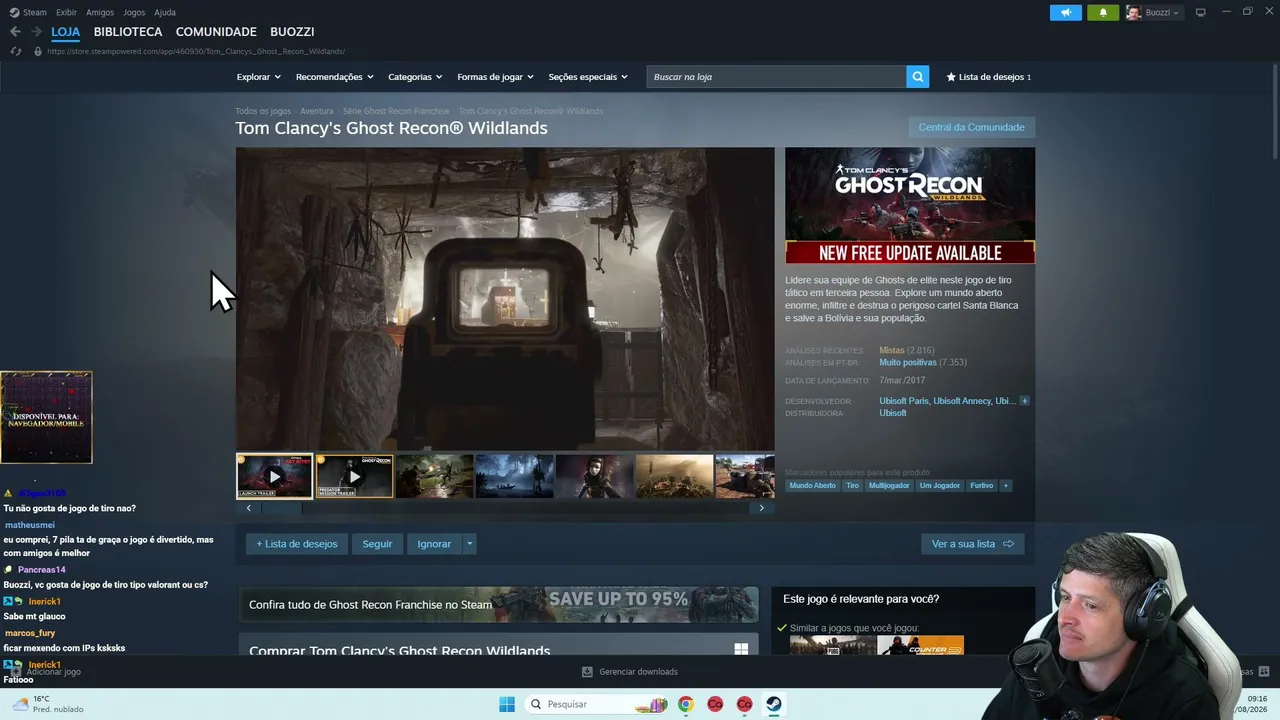Viewport: 1280px width, 720px height.
Task: Play the Predator Mission Trailer thumbnail
Action: 354,476
